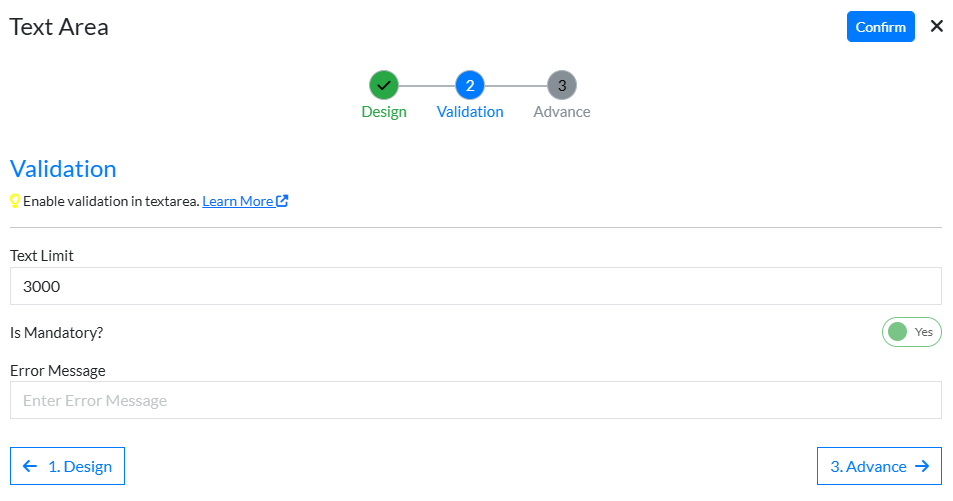Go back using the 1. Design button

(67, 466)
